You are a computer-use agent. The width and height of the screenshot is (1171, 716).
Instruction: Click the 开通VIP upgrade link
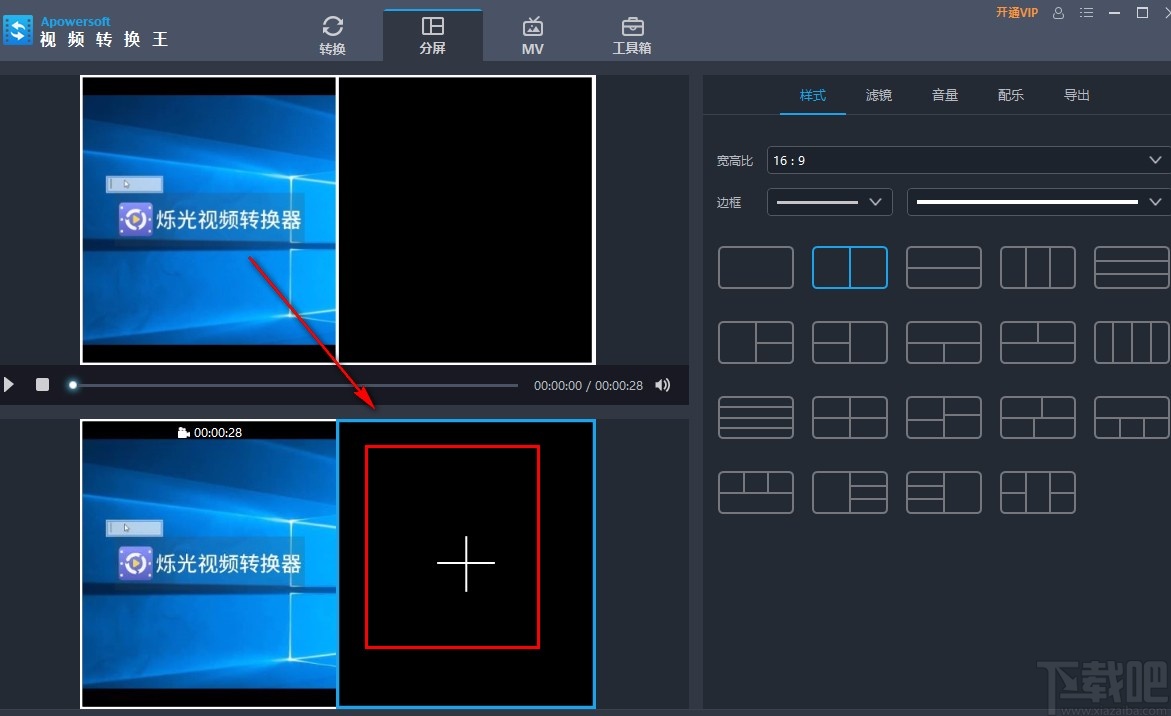tap(1016, 12)
